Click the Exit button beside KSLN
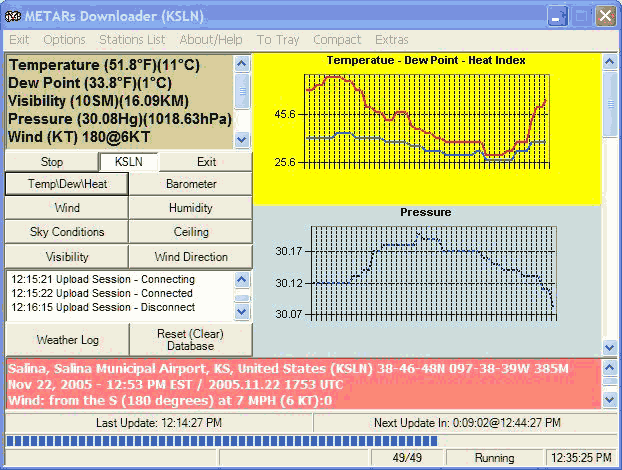Screen dimensions: 622x470 [x=206, y=161]
